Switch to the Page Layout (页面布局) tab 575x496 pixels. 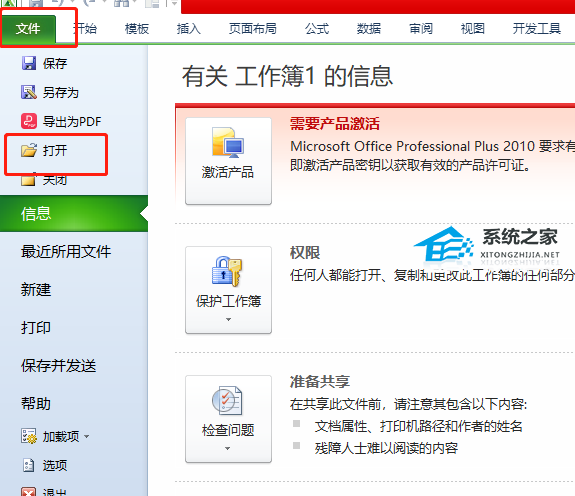[253, 29]
